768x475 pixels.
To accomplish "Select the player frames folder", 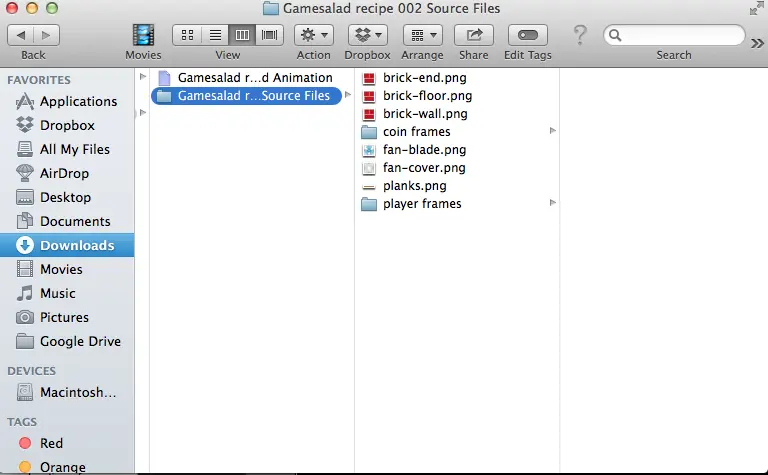I will coord(411,204).
